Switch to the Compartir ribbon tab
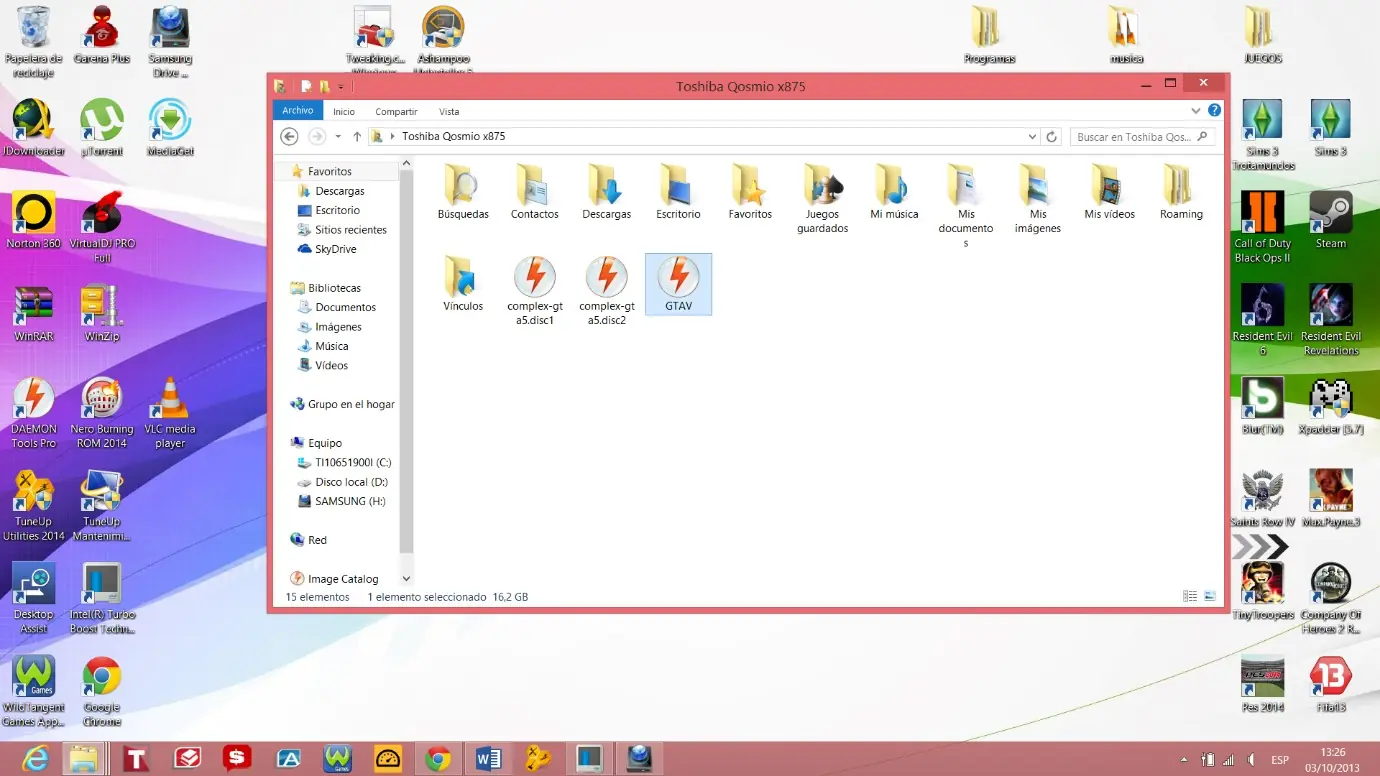The image size is (1380, 776). [x=396, y=112]
